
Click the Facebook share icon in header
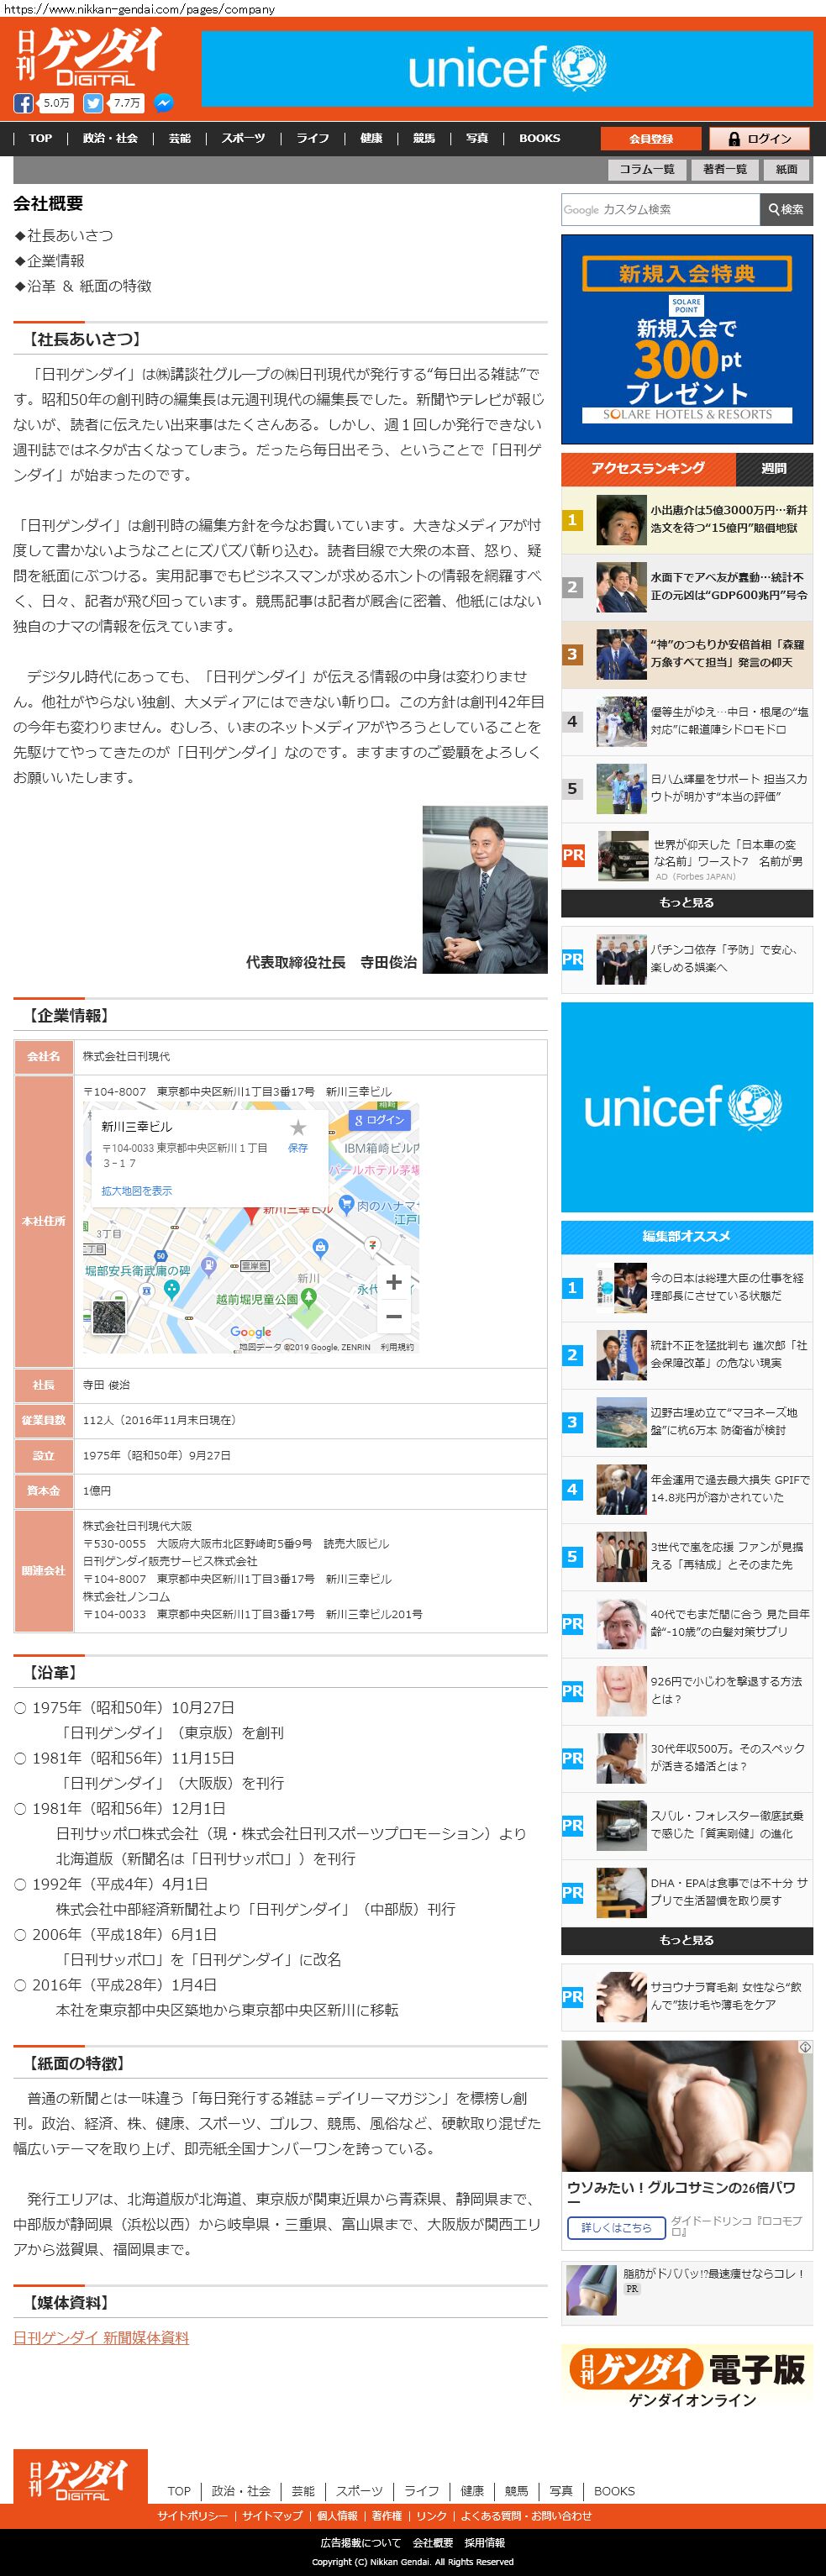pyautogui.click(x=23, y=103)
